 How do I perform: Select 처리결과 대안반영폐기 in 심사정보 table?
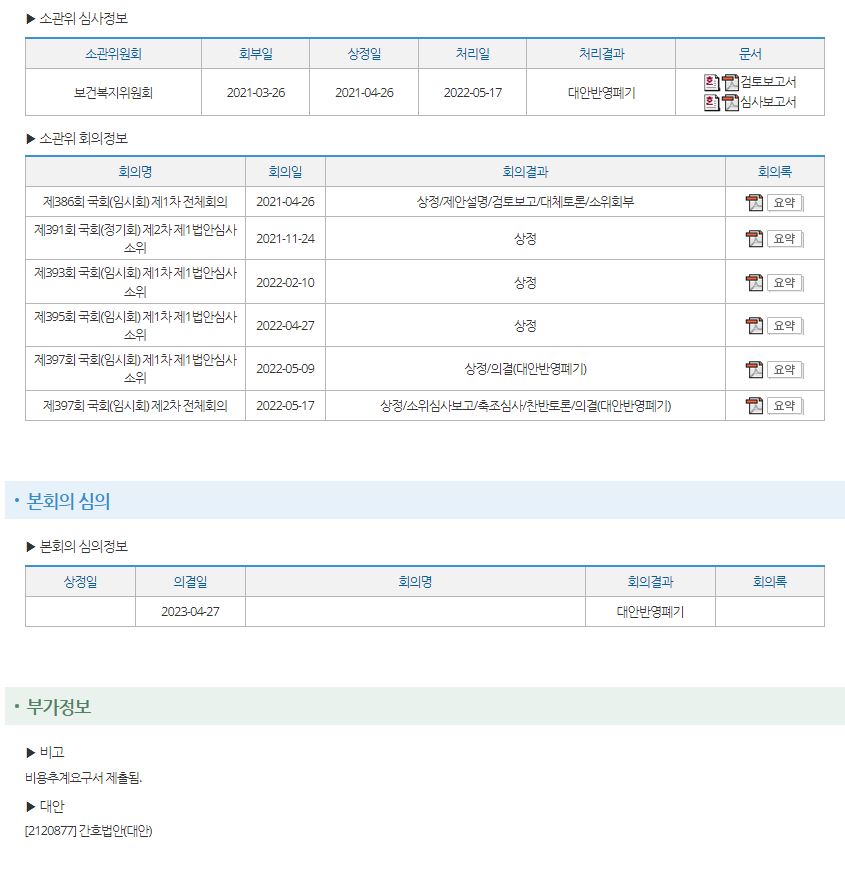click(x=601, y=93)
